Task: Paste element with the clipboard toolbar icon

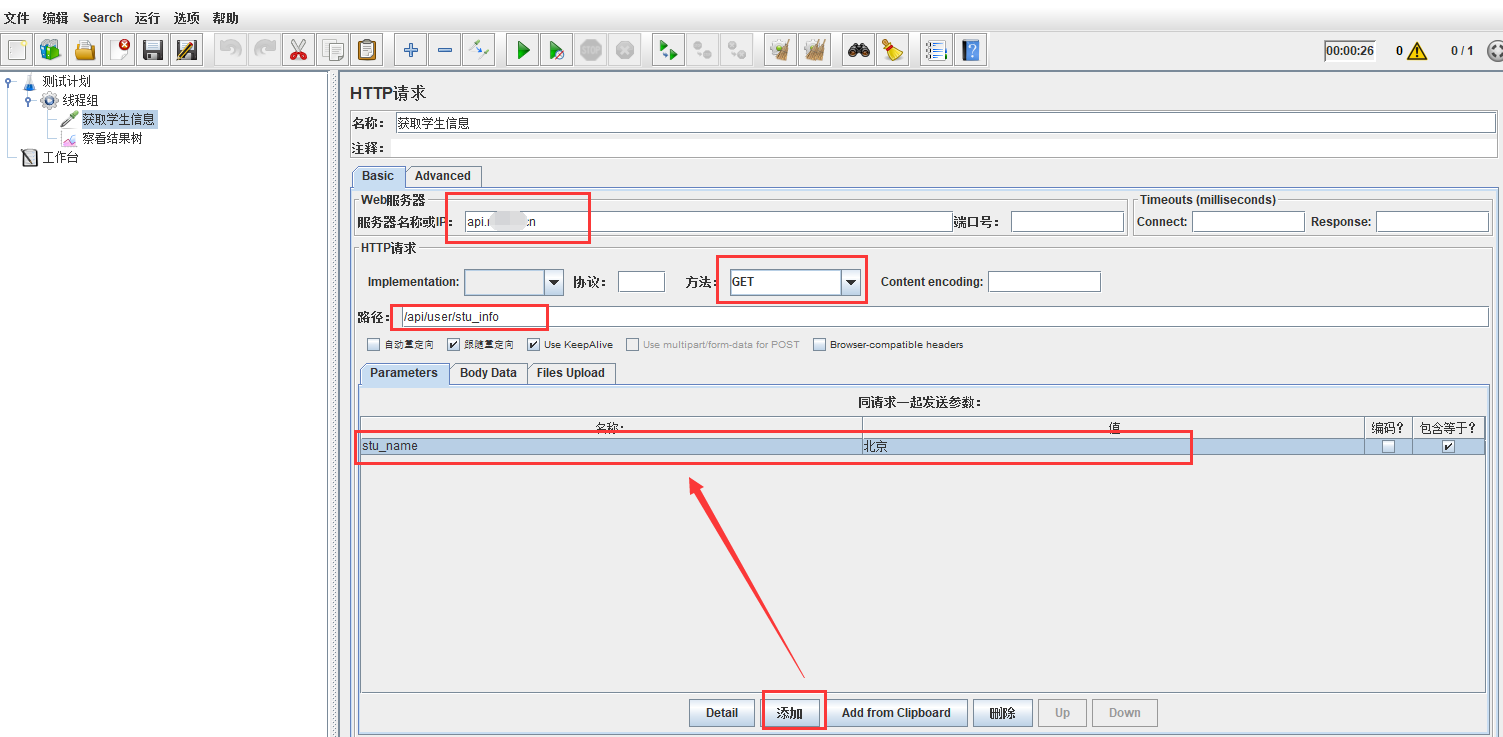Action: (366, 49)
